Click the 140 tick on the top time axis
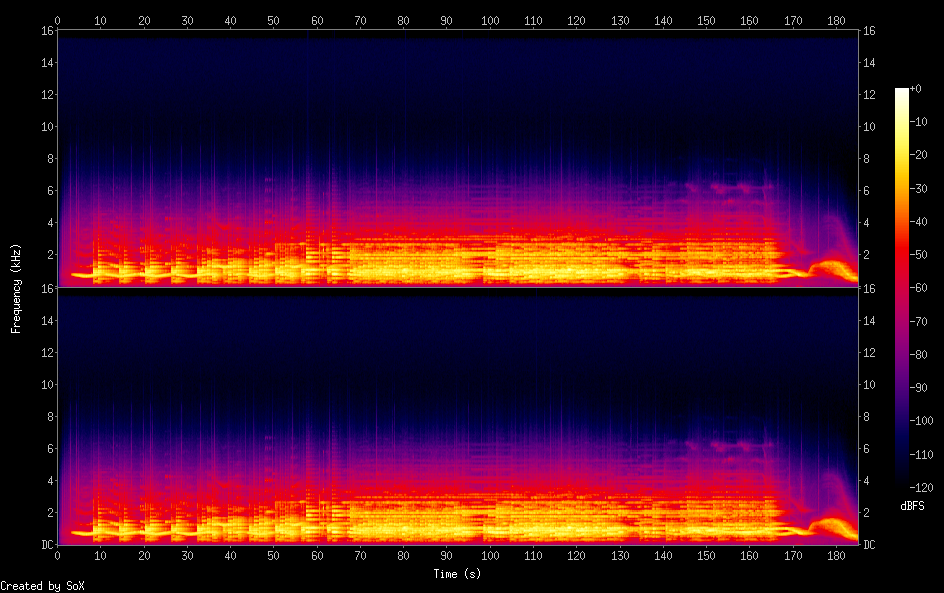944x593 pixels. point(663,20)
